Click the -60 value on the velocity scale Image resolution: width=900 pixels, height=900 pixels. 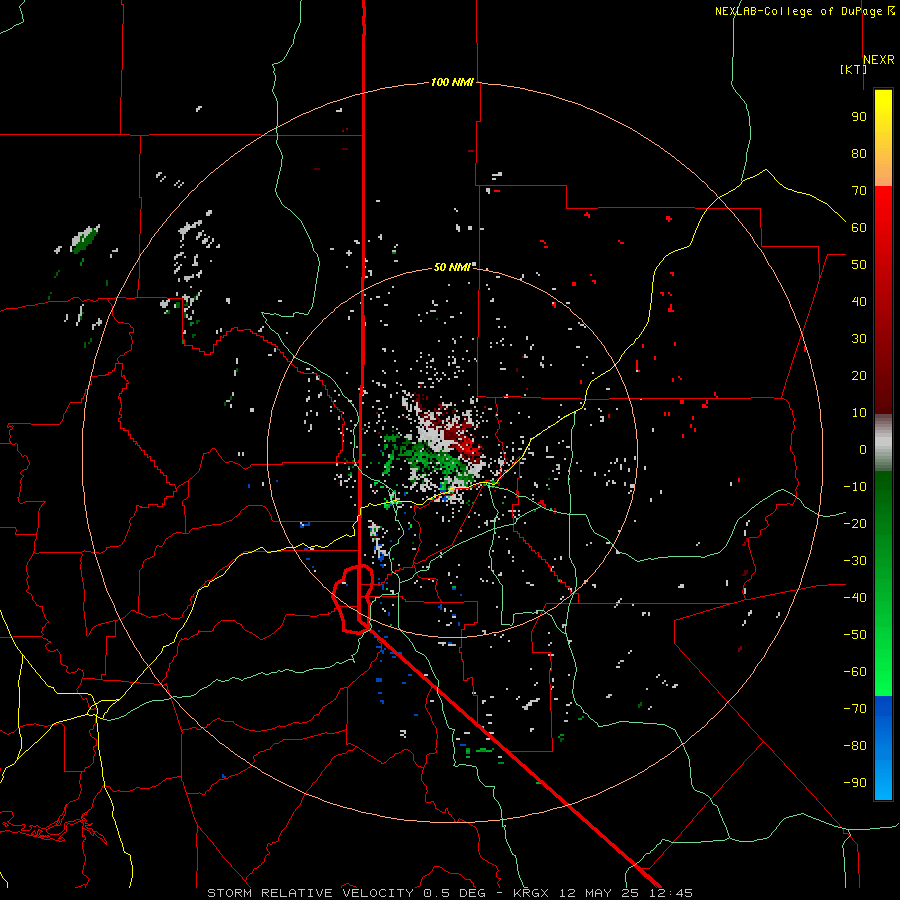(855, 672)
